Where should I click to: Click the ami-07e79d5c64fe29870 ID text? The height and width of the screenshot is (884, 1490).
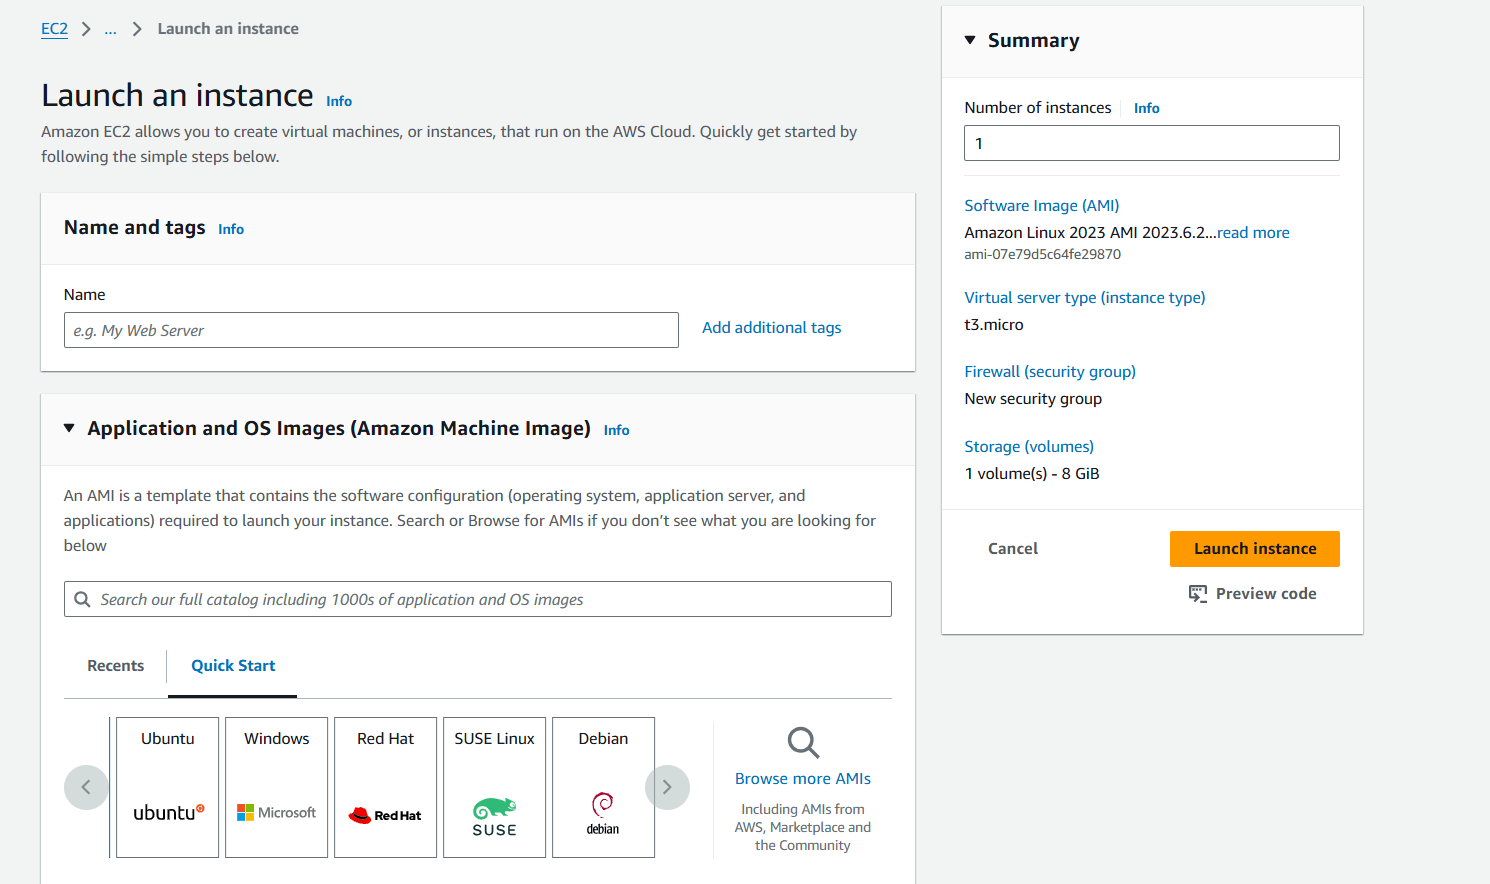pyautogui.click(x=1042, y=255)
